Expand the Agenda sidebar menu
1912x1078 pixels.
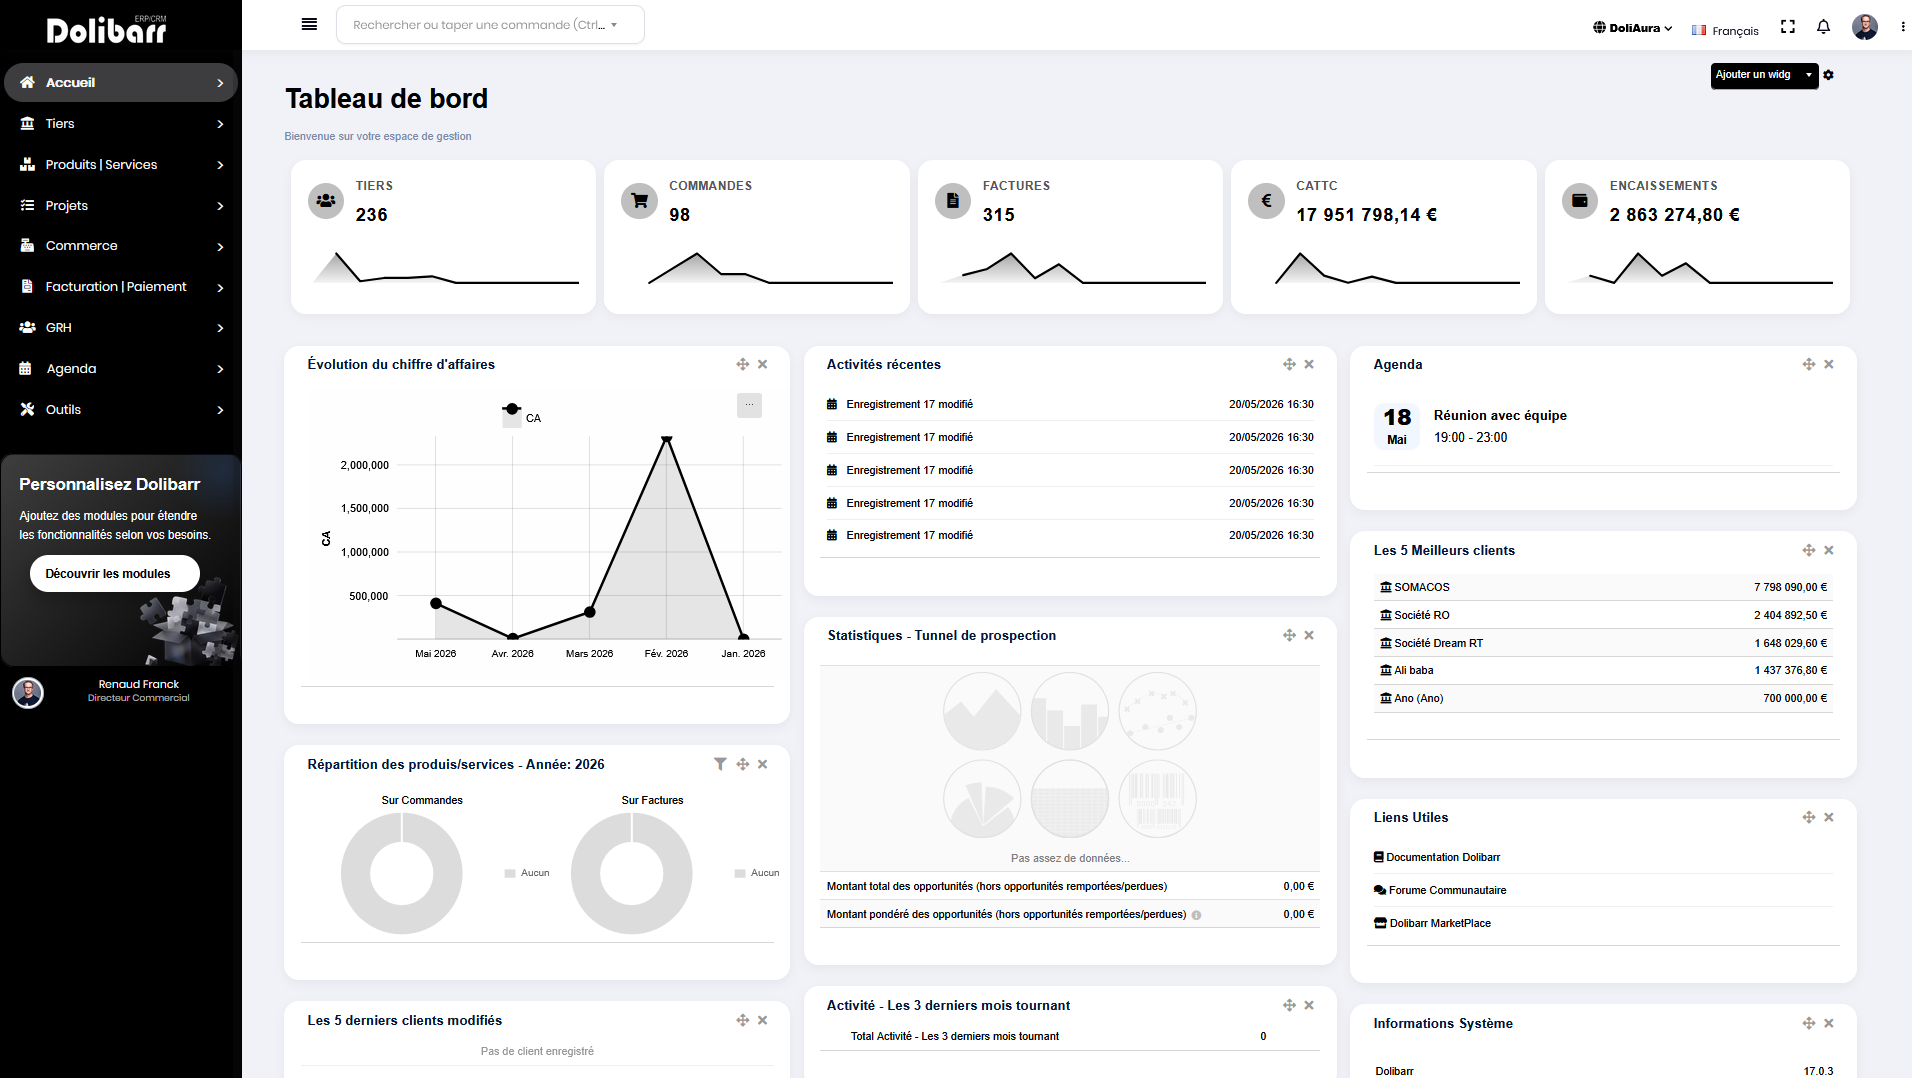[121, 369]
